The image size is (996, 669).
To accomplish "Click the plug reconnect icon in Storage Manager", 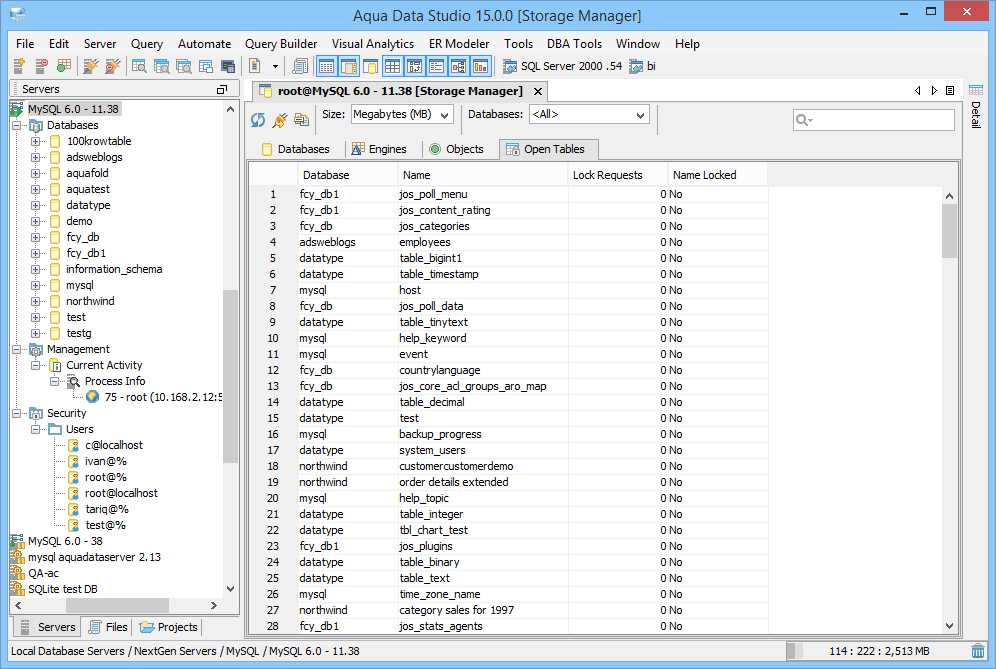I will 279,119.
